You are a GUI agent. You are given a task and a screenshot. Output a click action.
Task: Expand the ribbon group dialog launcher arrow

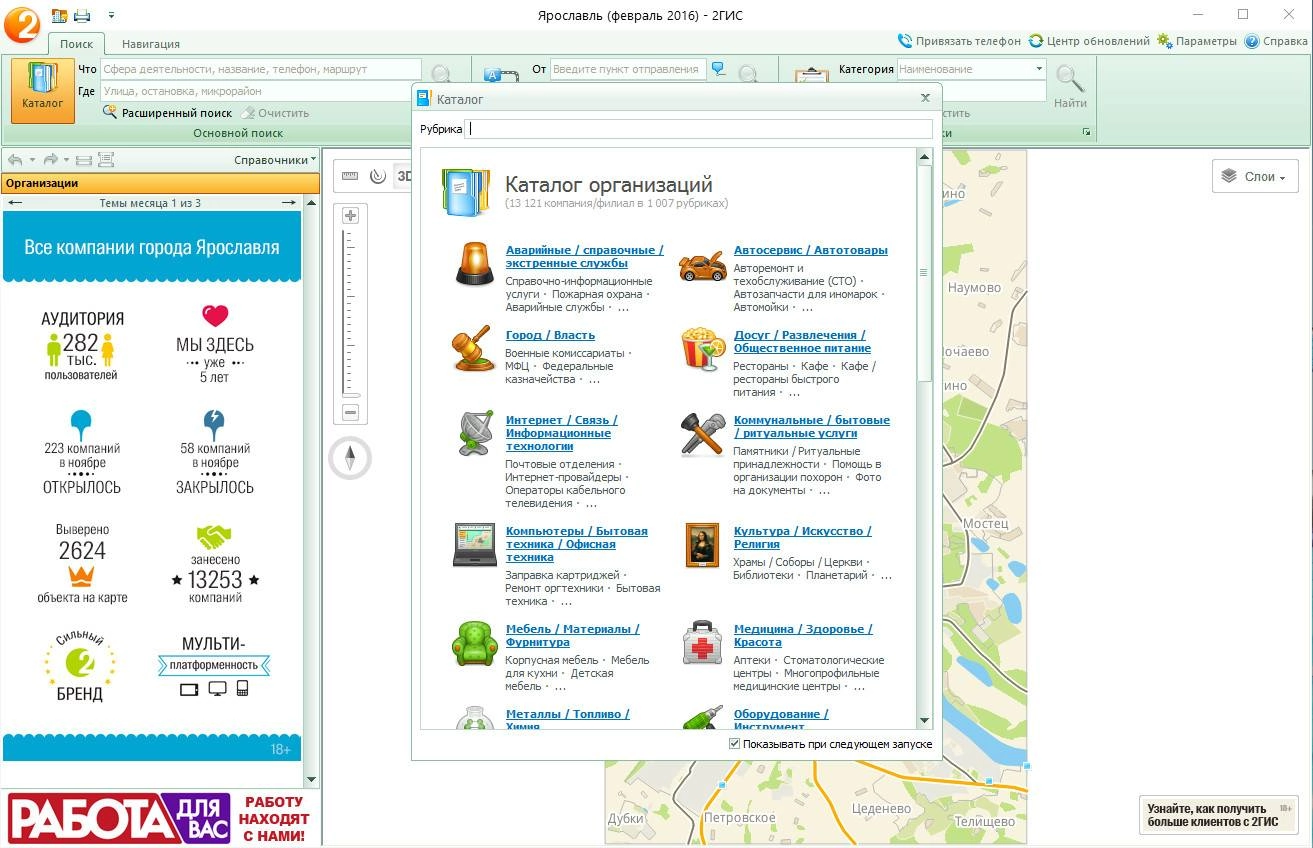click(x=1087, y=132)
